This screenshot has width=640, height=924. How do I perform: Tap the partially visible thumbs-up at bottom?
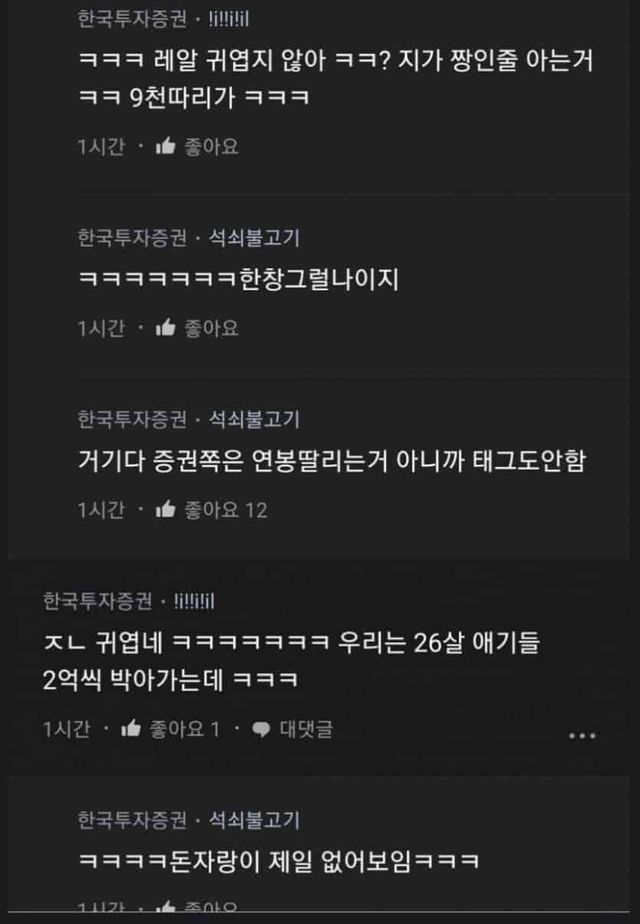coord(166,908)
